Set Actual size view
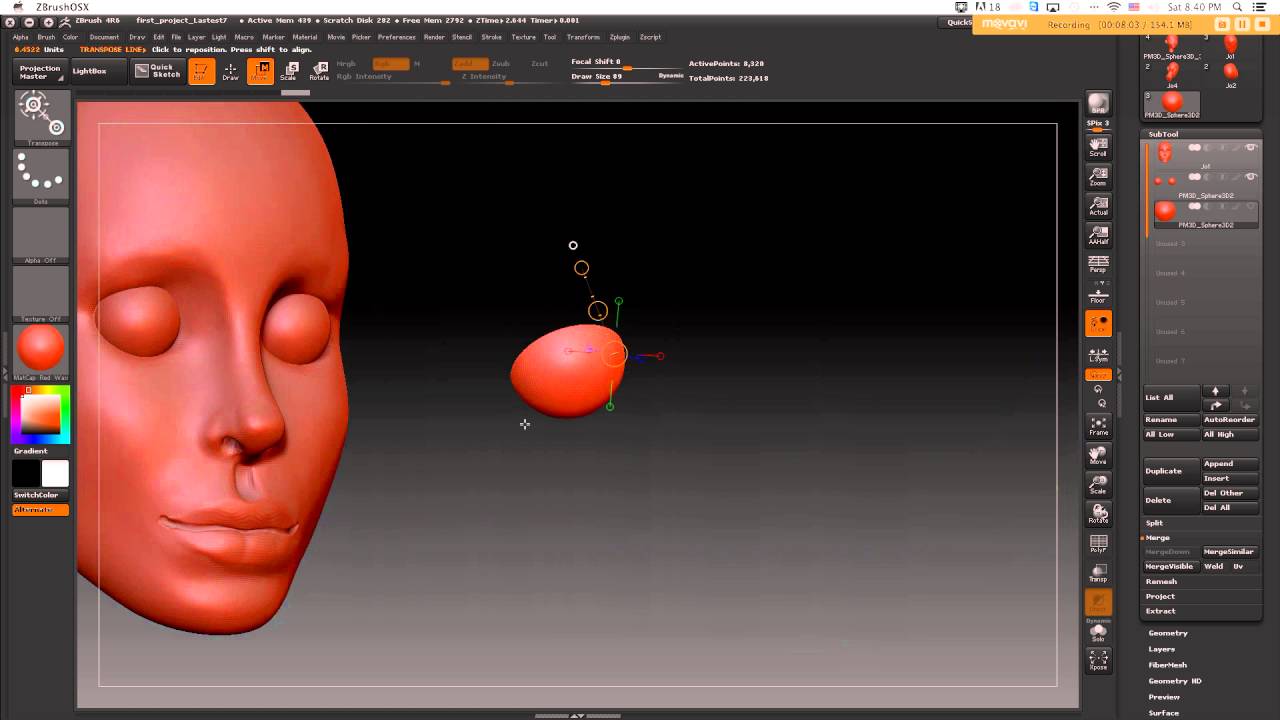This screenshot has height=720, width=1280. coord(1098,206)
